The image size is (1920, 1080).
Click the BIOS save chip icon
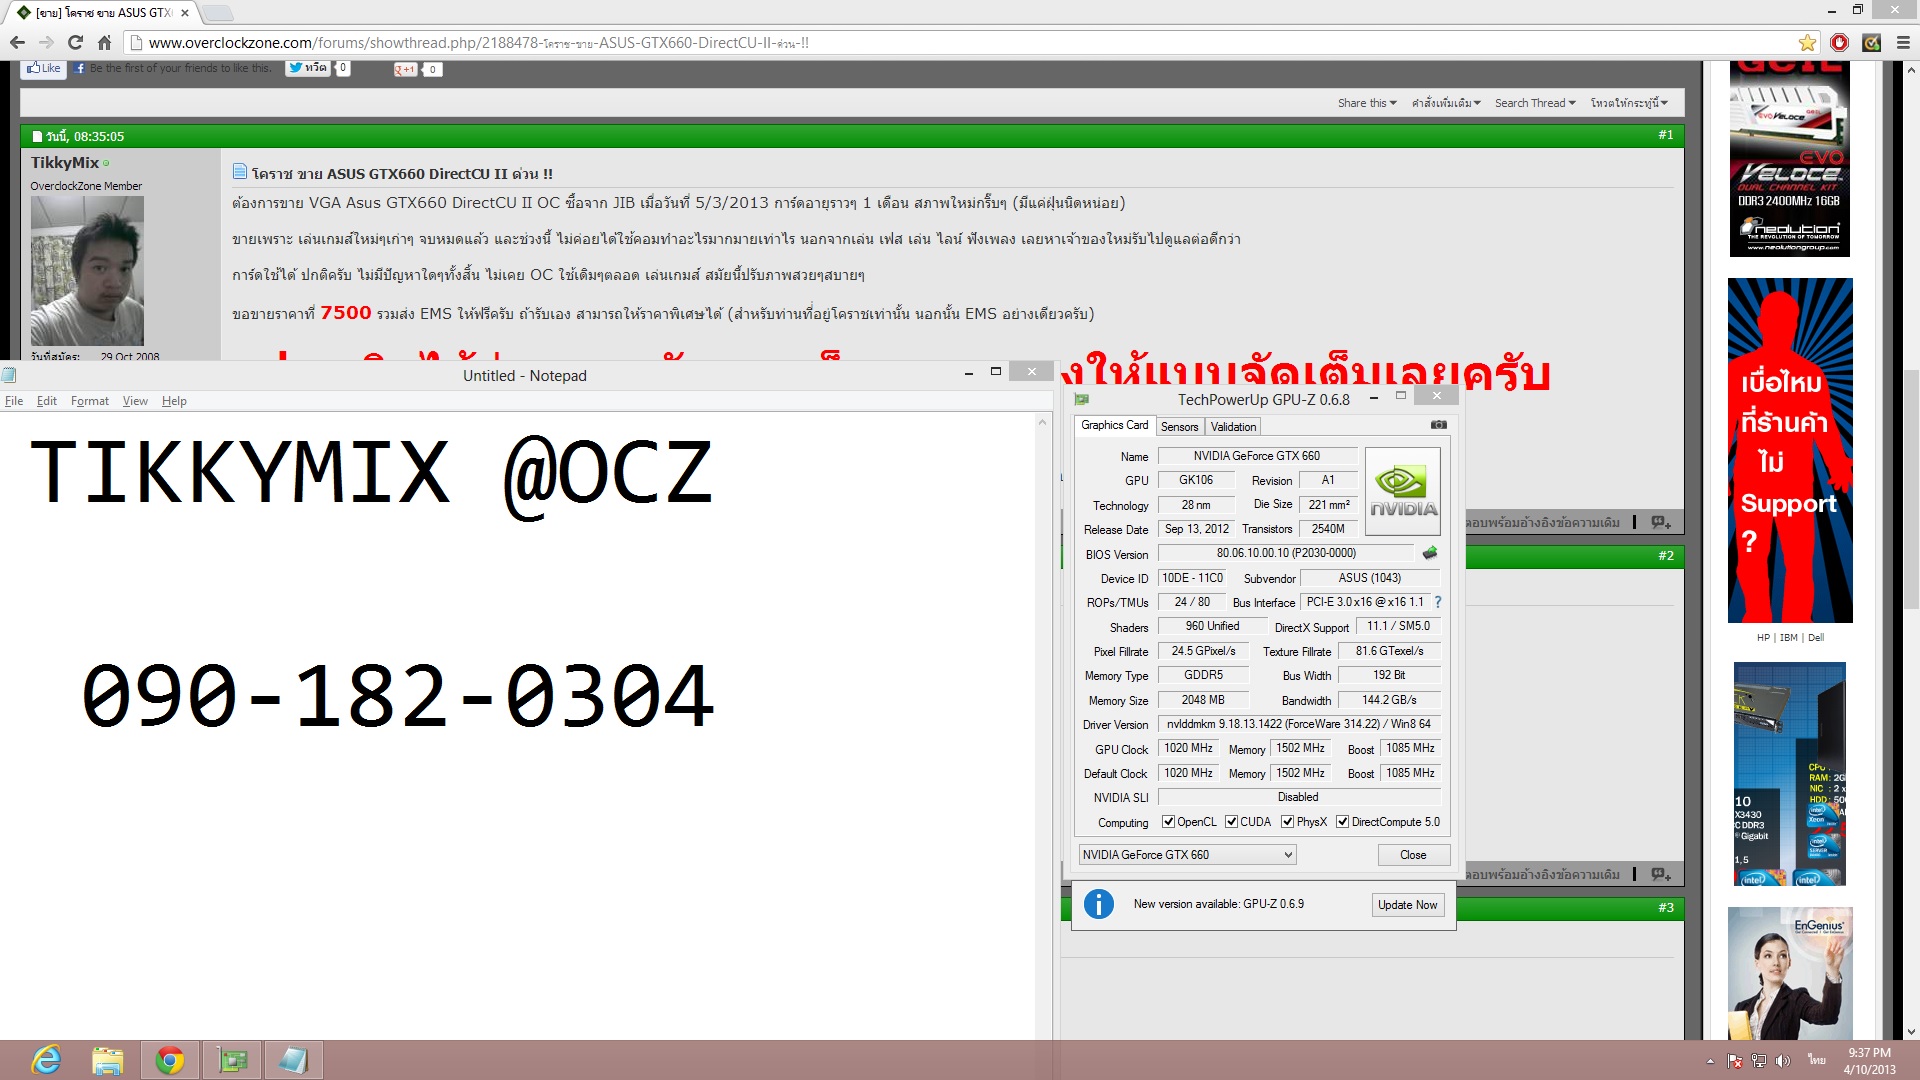pyautogui.click(x=1430, y=553)
